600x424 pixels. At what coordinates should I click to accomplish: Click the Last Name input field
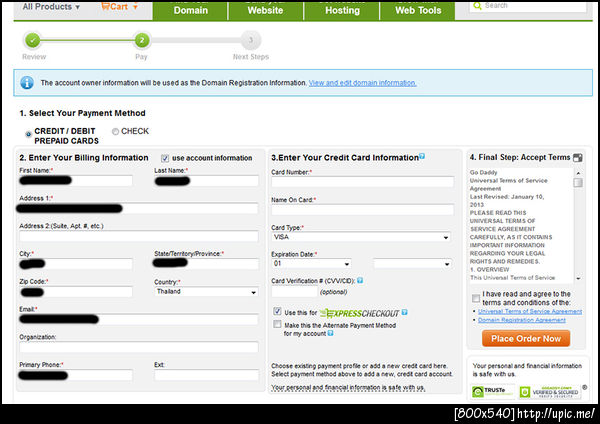point(206,181)
